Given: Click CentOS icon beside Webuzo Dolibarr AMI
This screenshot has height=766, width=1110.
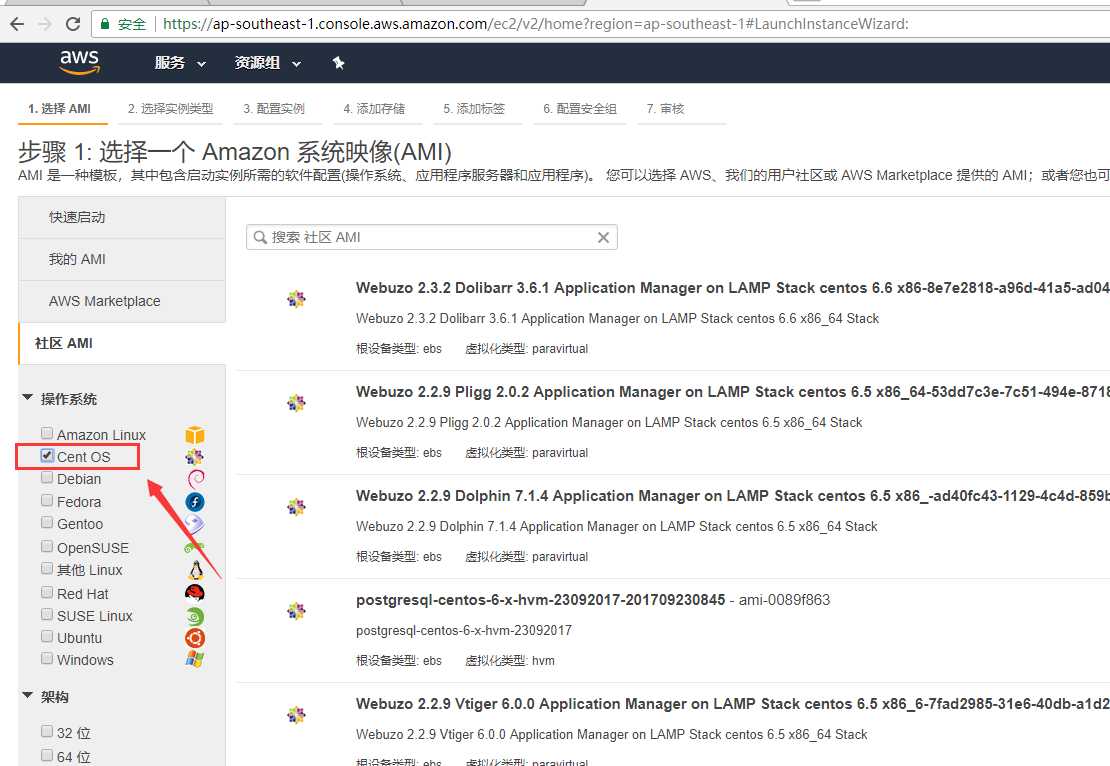Looking at the screenshot, I should pos(296,299).
